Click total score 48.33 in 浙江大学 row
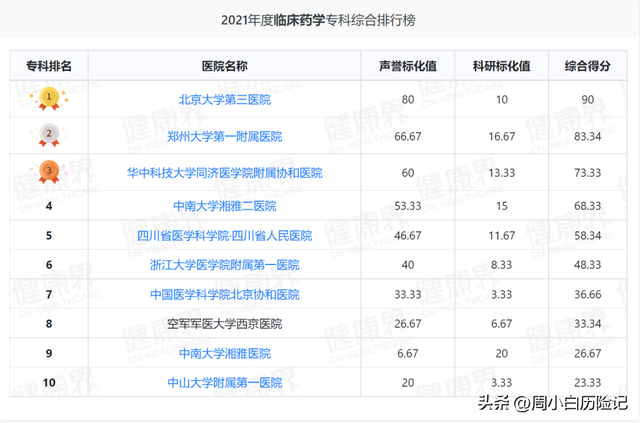640x423 pixels. click(588, 265)
